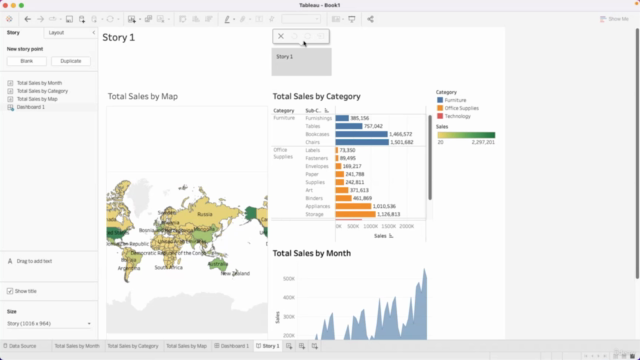
Task: Click the Story 1 caption box
Action: pyautogui.click(x=302, y=62)
